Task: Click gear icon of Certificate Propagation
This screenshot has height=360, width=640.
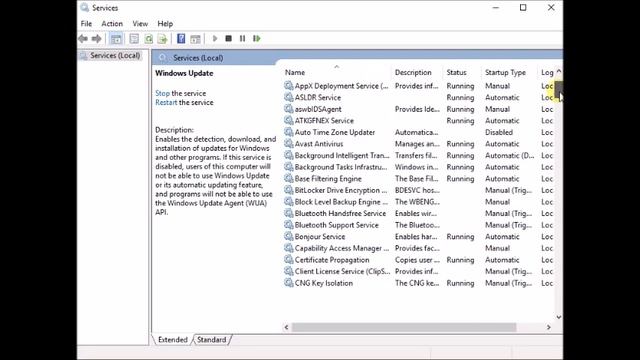Action: point(289,260)
